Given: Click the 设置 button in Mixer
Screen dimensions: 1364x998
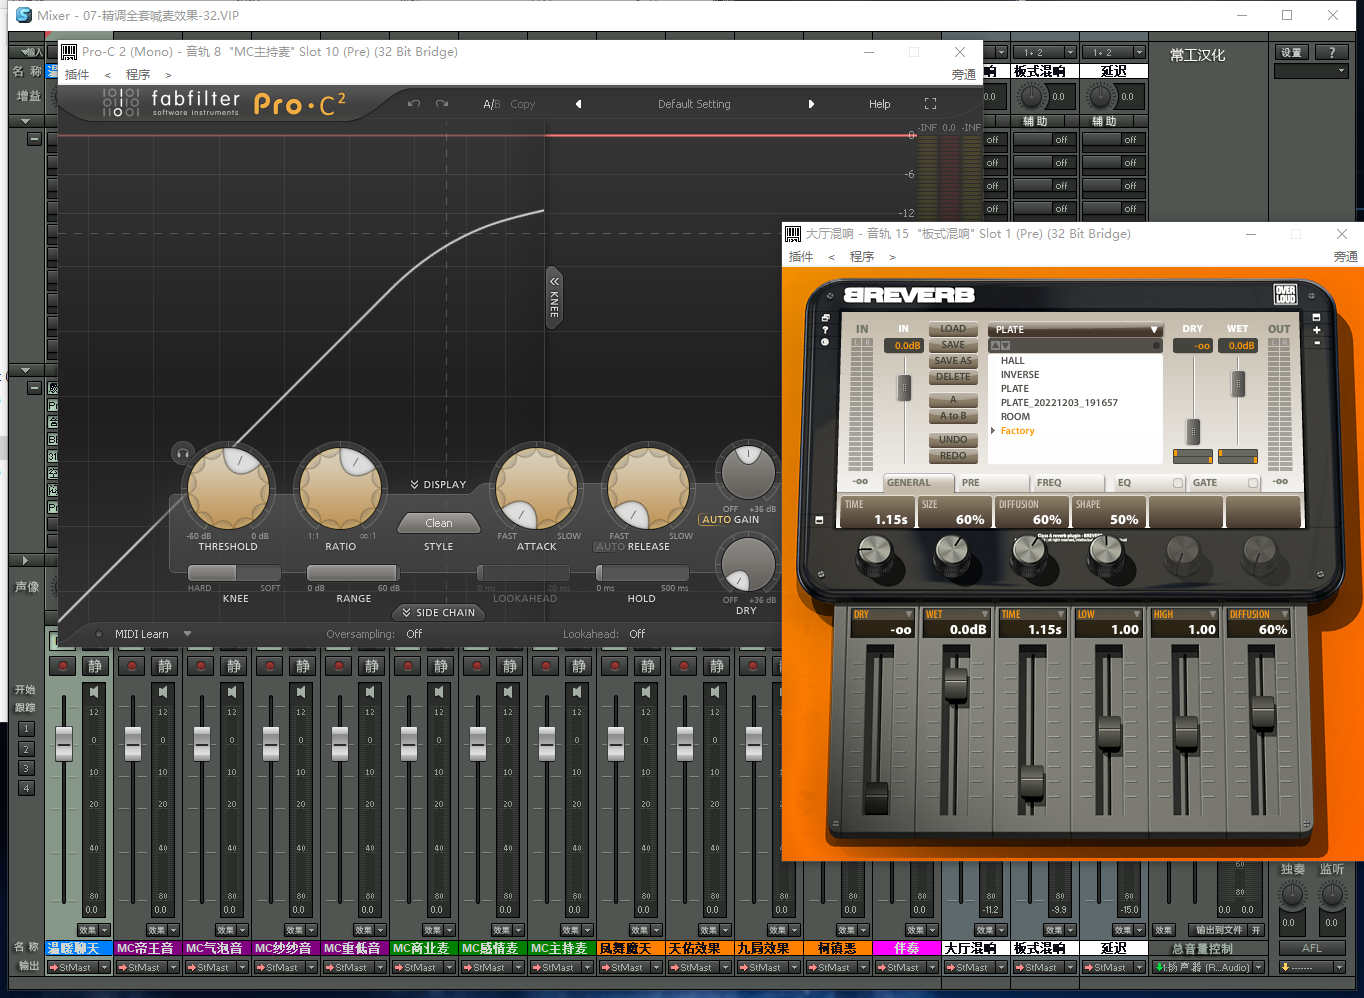Looking at the screenshot, I should coord(1291,53).
